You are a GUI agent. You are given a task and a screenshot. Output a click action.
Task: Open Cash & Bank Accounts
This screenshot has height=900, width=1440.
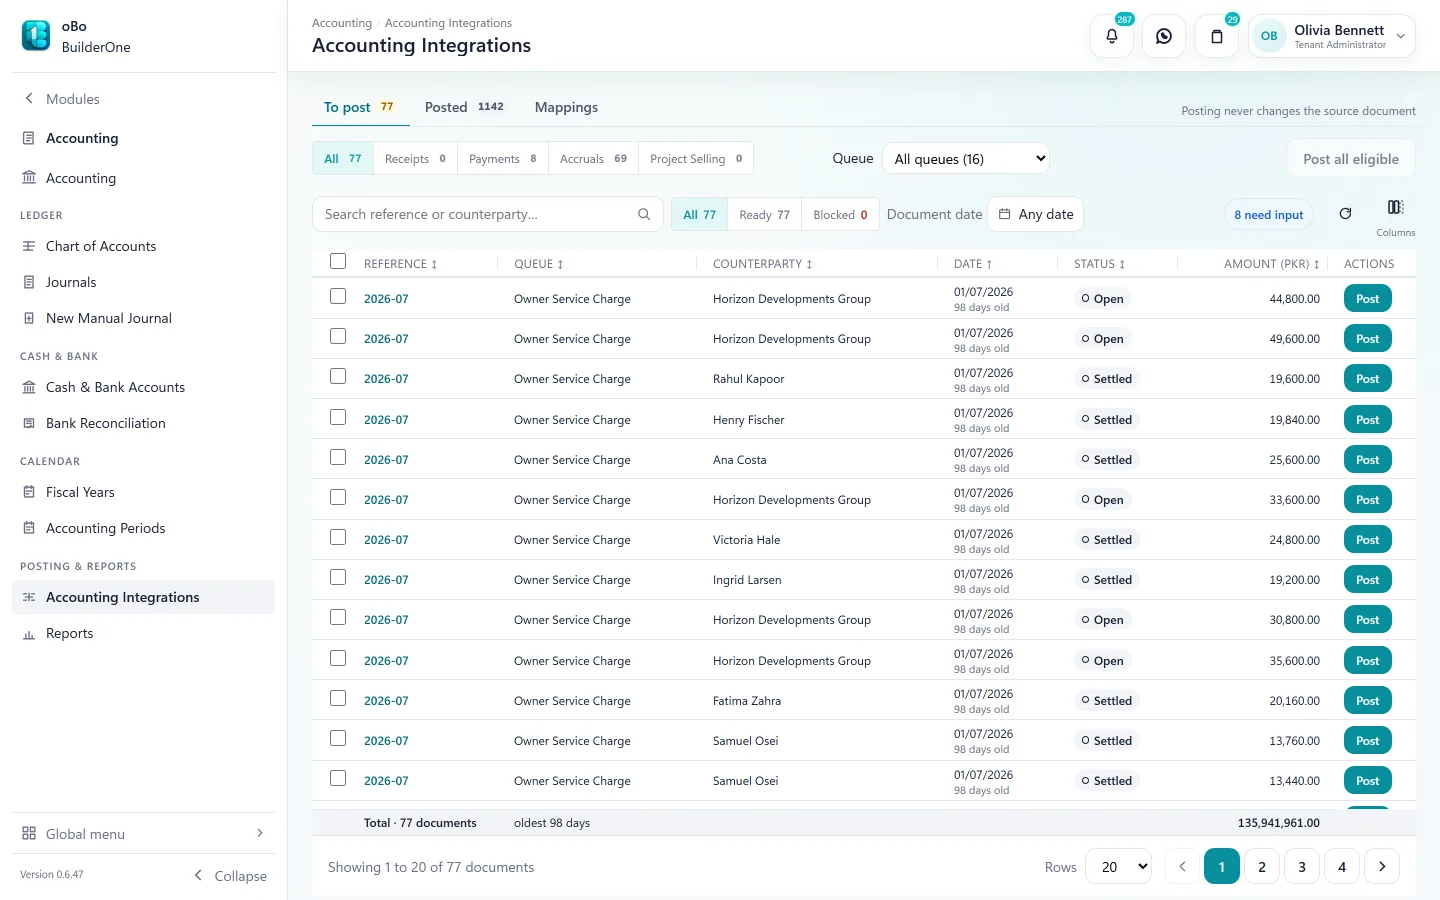pos(115,387)
